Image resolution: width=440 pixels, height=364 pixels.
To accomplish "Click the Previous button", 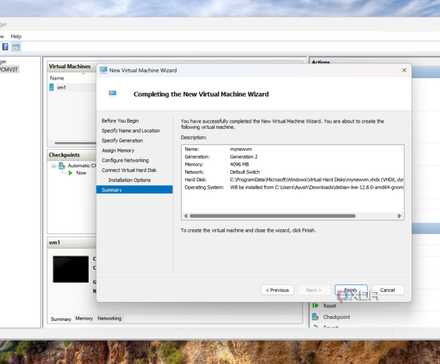I will pos(277,290).
